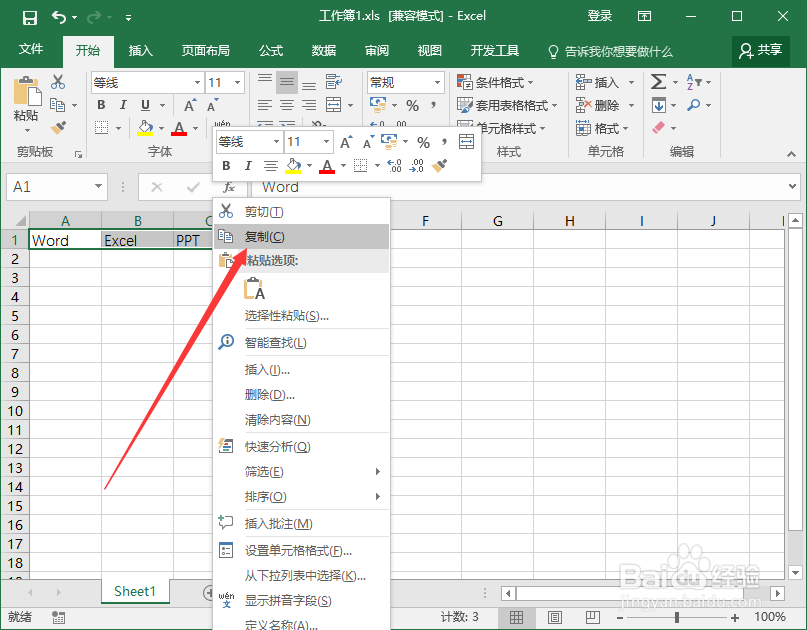This screenshot has height=630, width=807.
Task: Toggle Bold in the ribbon font group
Action: [101, 105]
